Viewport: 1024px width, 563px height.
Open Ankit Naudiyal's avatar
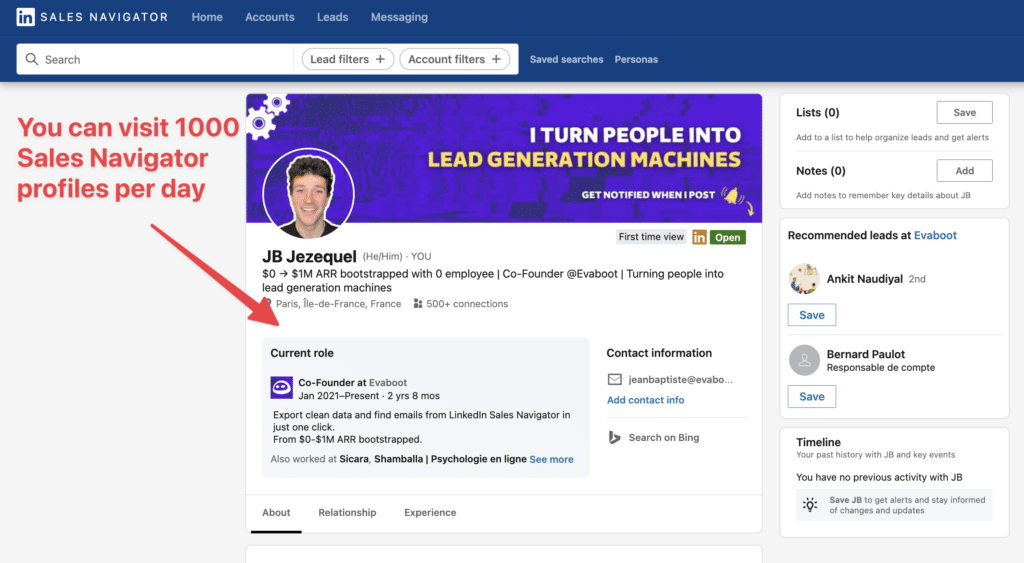804,279
